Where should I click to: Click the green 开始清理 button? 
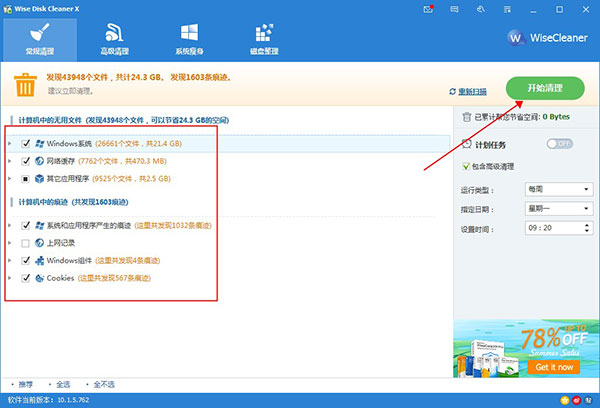545,88
